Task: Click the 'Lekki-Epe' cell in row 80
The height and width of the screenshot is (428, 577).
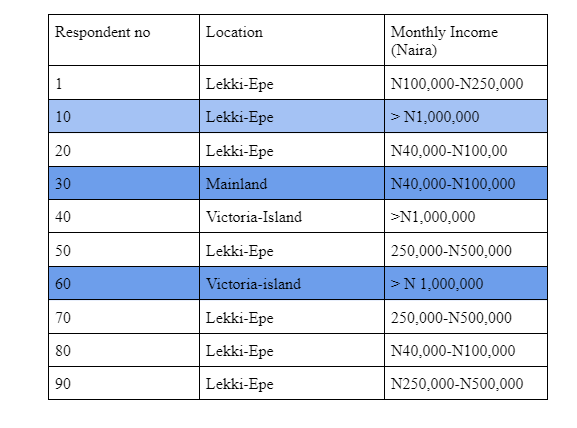Action: pos(292,350)
